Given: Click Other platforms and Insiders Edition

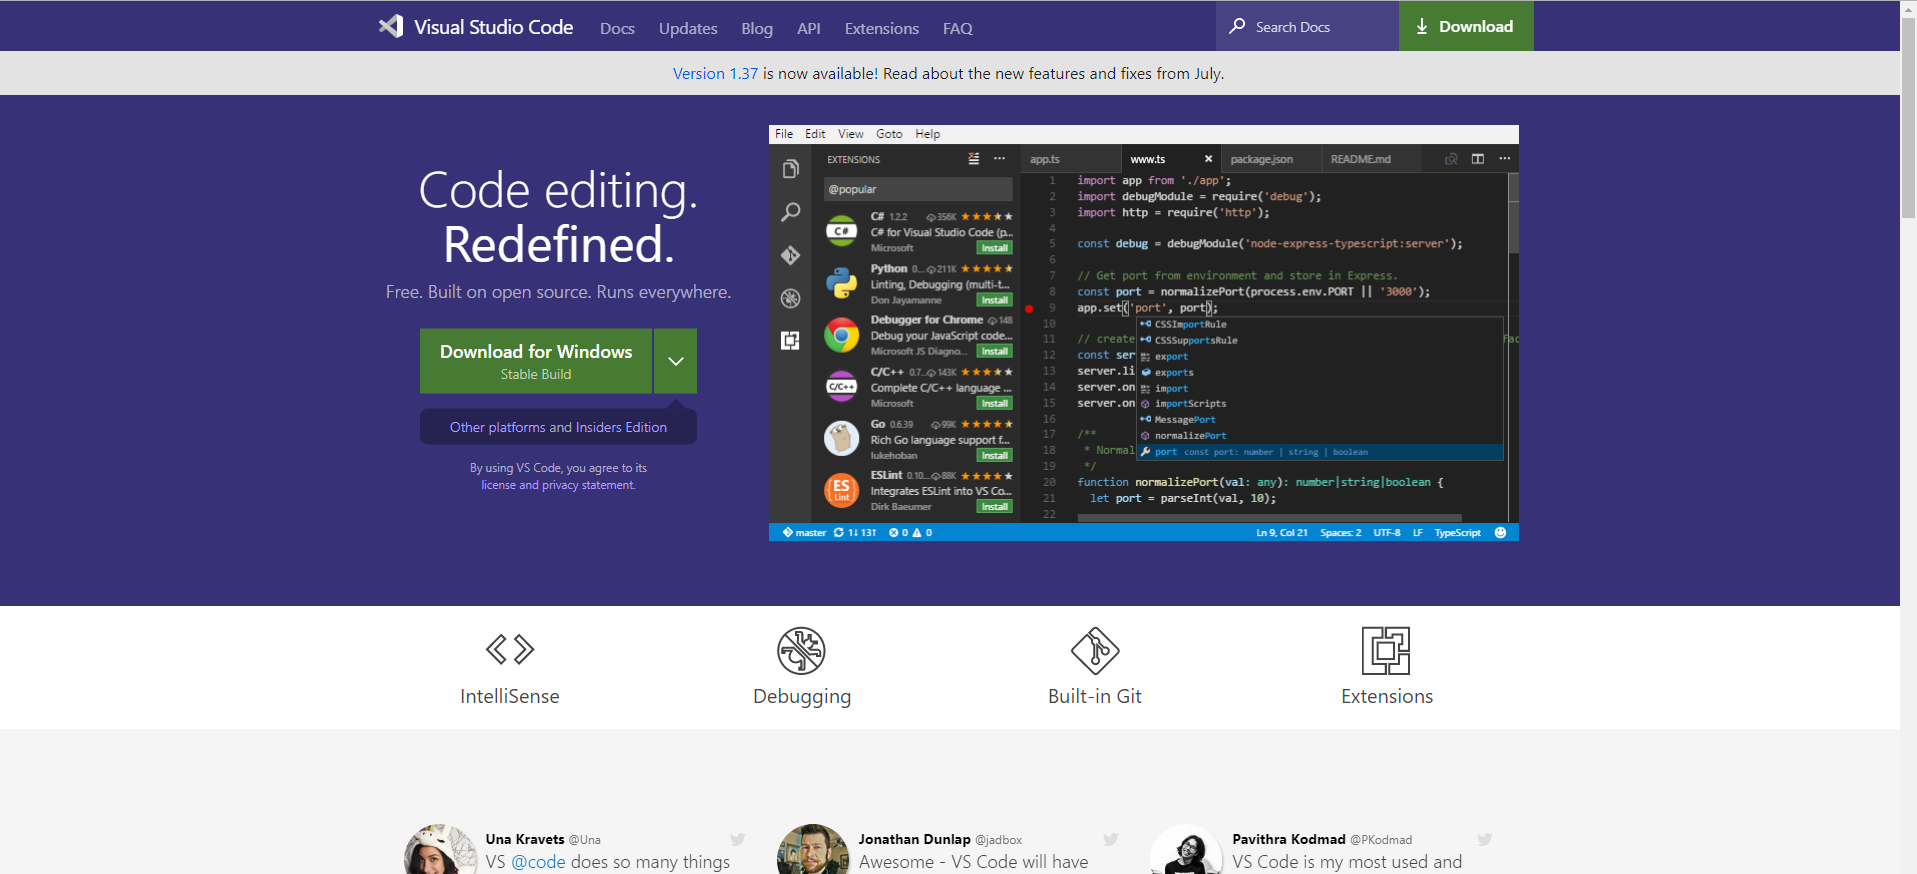Looking at the screenshot, I should [x=558, y=427].
